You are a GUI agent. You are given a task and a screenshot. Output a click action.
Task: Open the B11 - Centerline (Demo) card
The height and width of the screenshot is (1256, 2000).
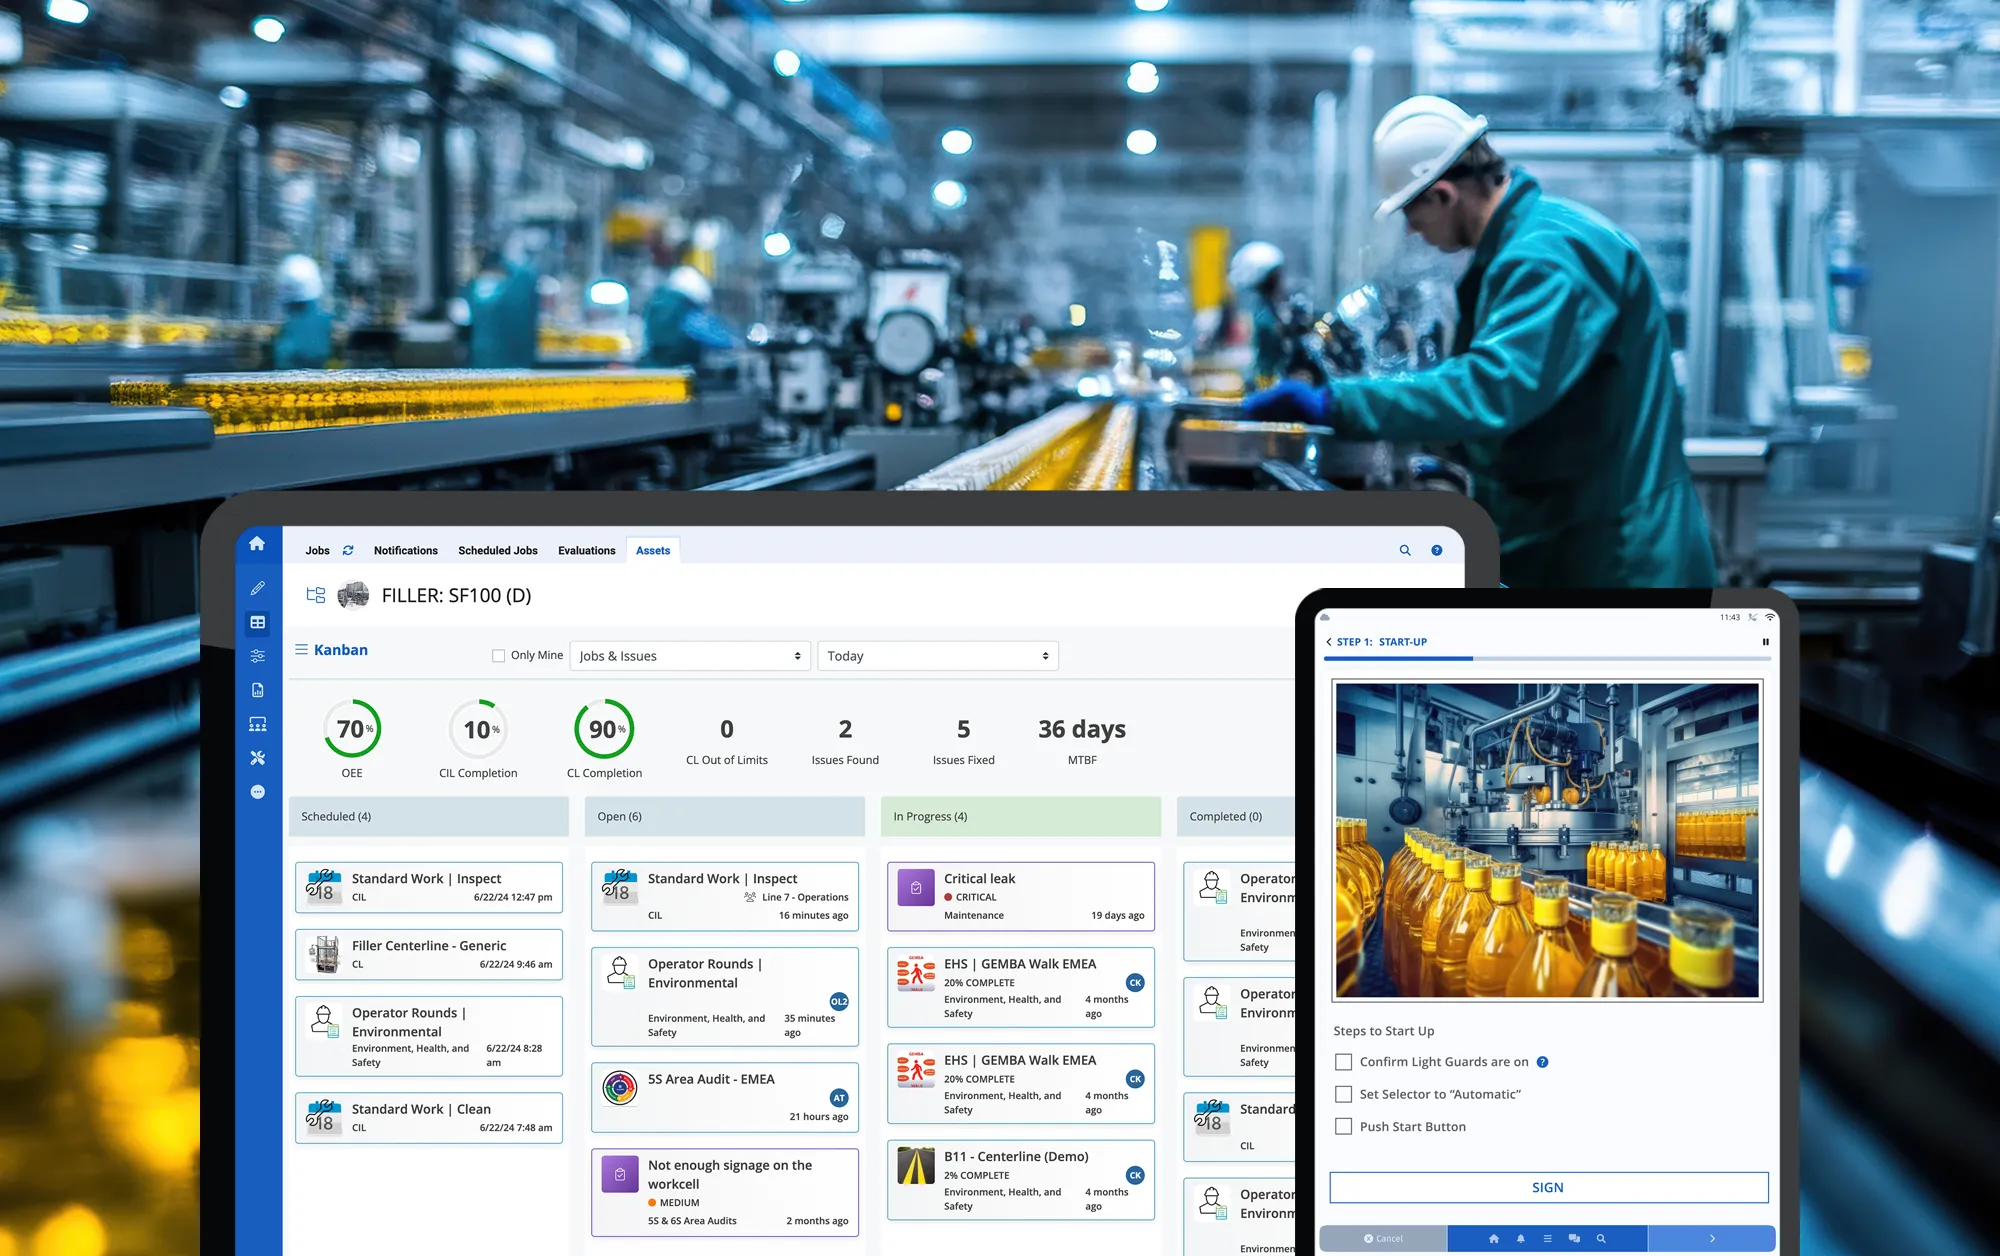pyautogui.click(x=1021, y=1180)
